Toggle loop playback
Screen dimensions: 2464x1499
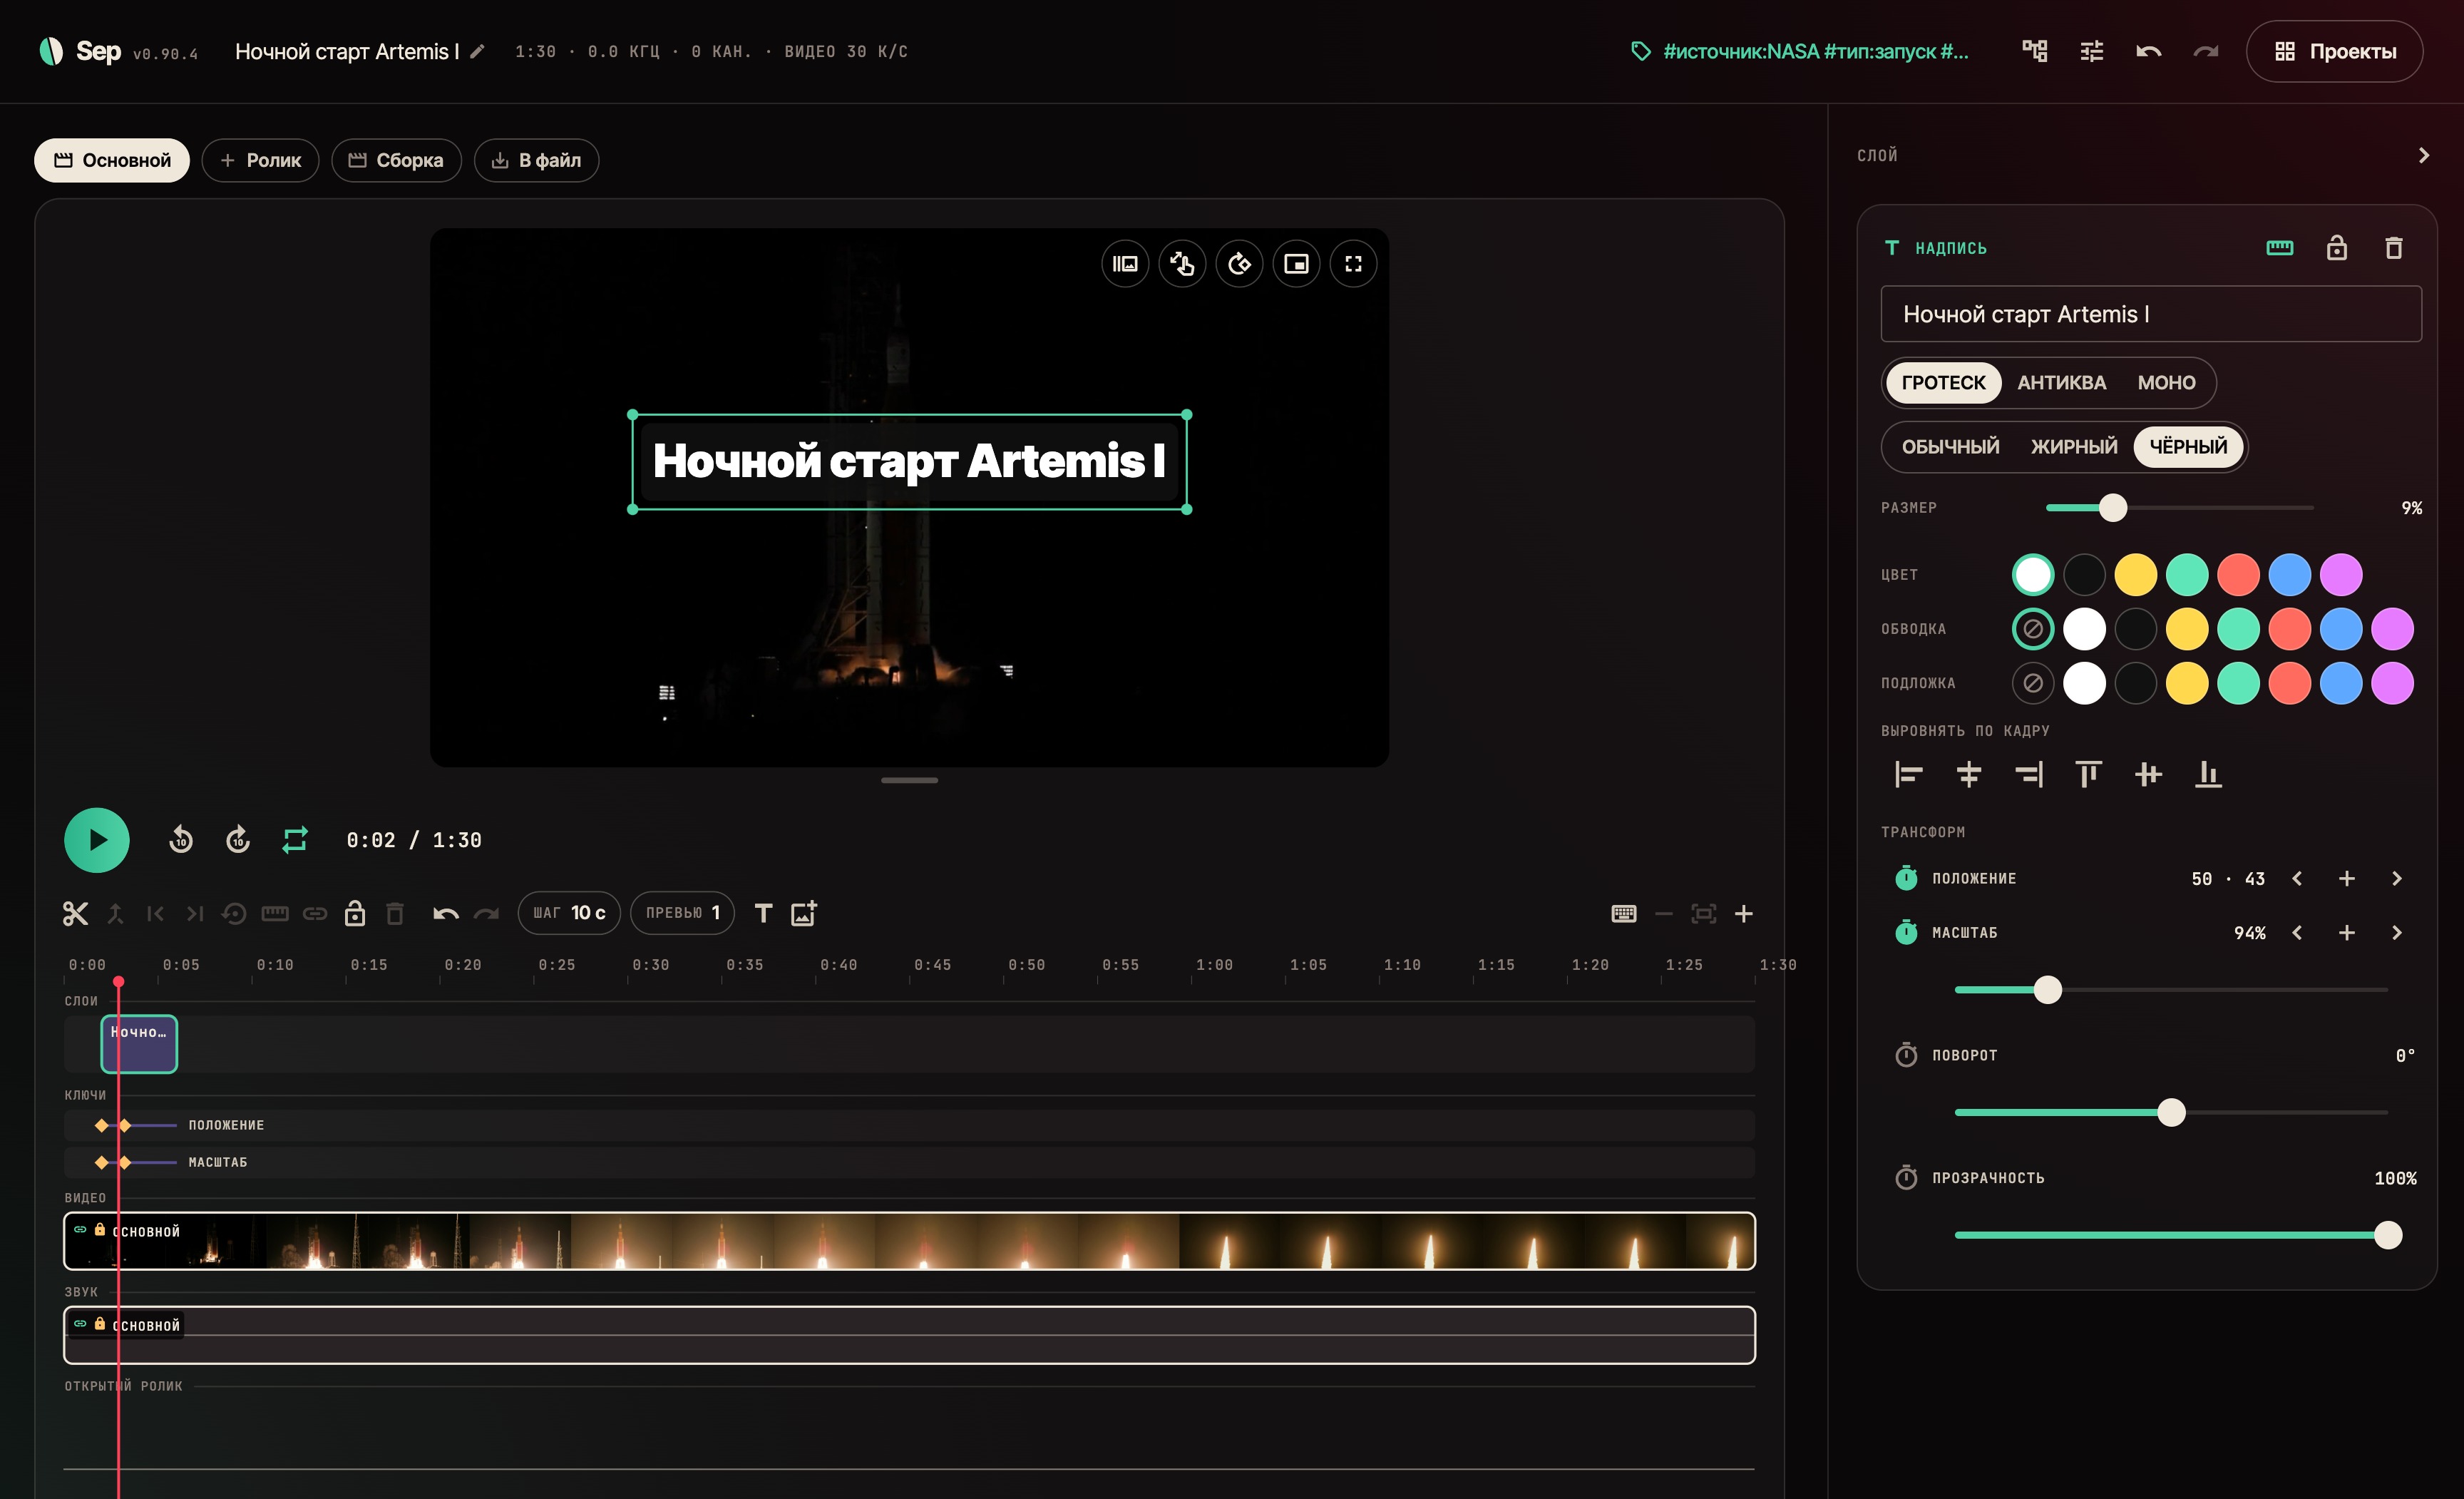[294, 840]
